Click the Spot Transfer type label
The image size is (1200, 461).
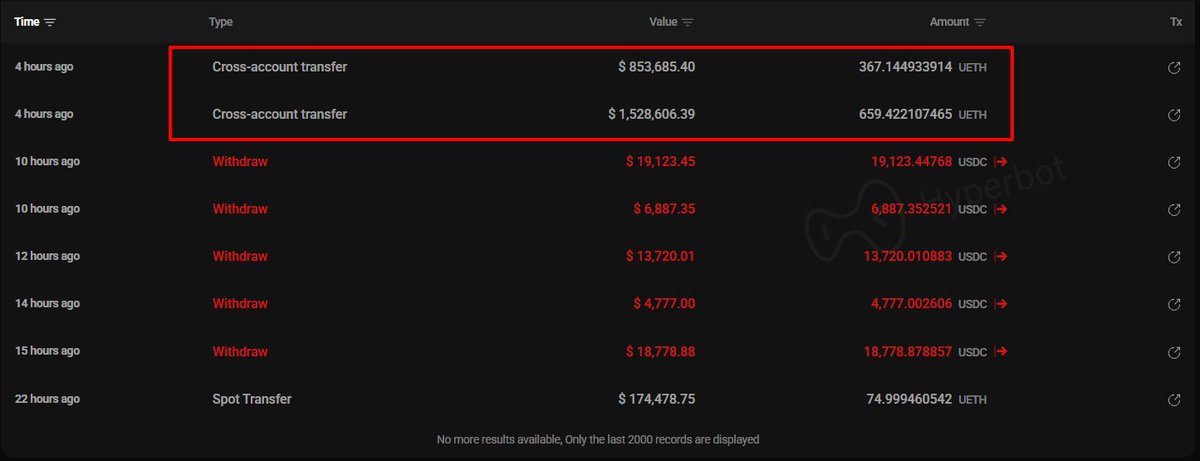pyautogui.click(x=252, y=399)
